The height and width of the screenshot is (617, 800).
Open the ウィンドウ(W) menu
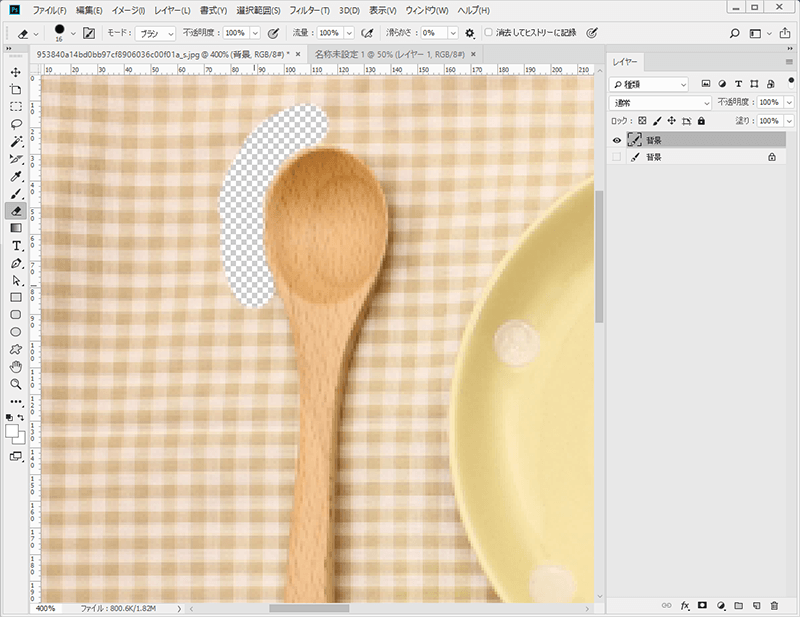pyautogui.click(x=427, y=10)
